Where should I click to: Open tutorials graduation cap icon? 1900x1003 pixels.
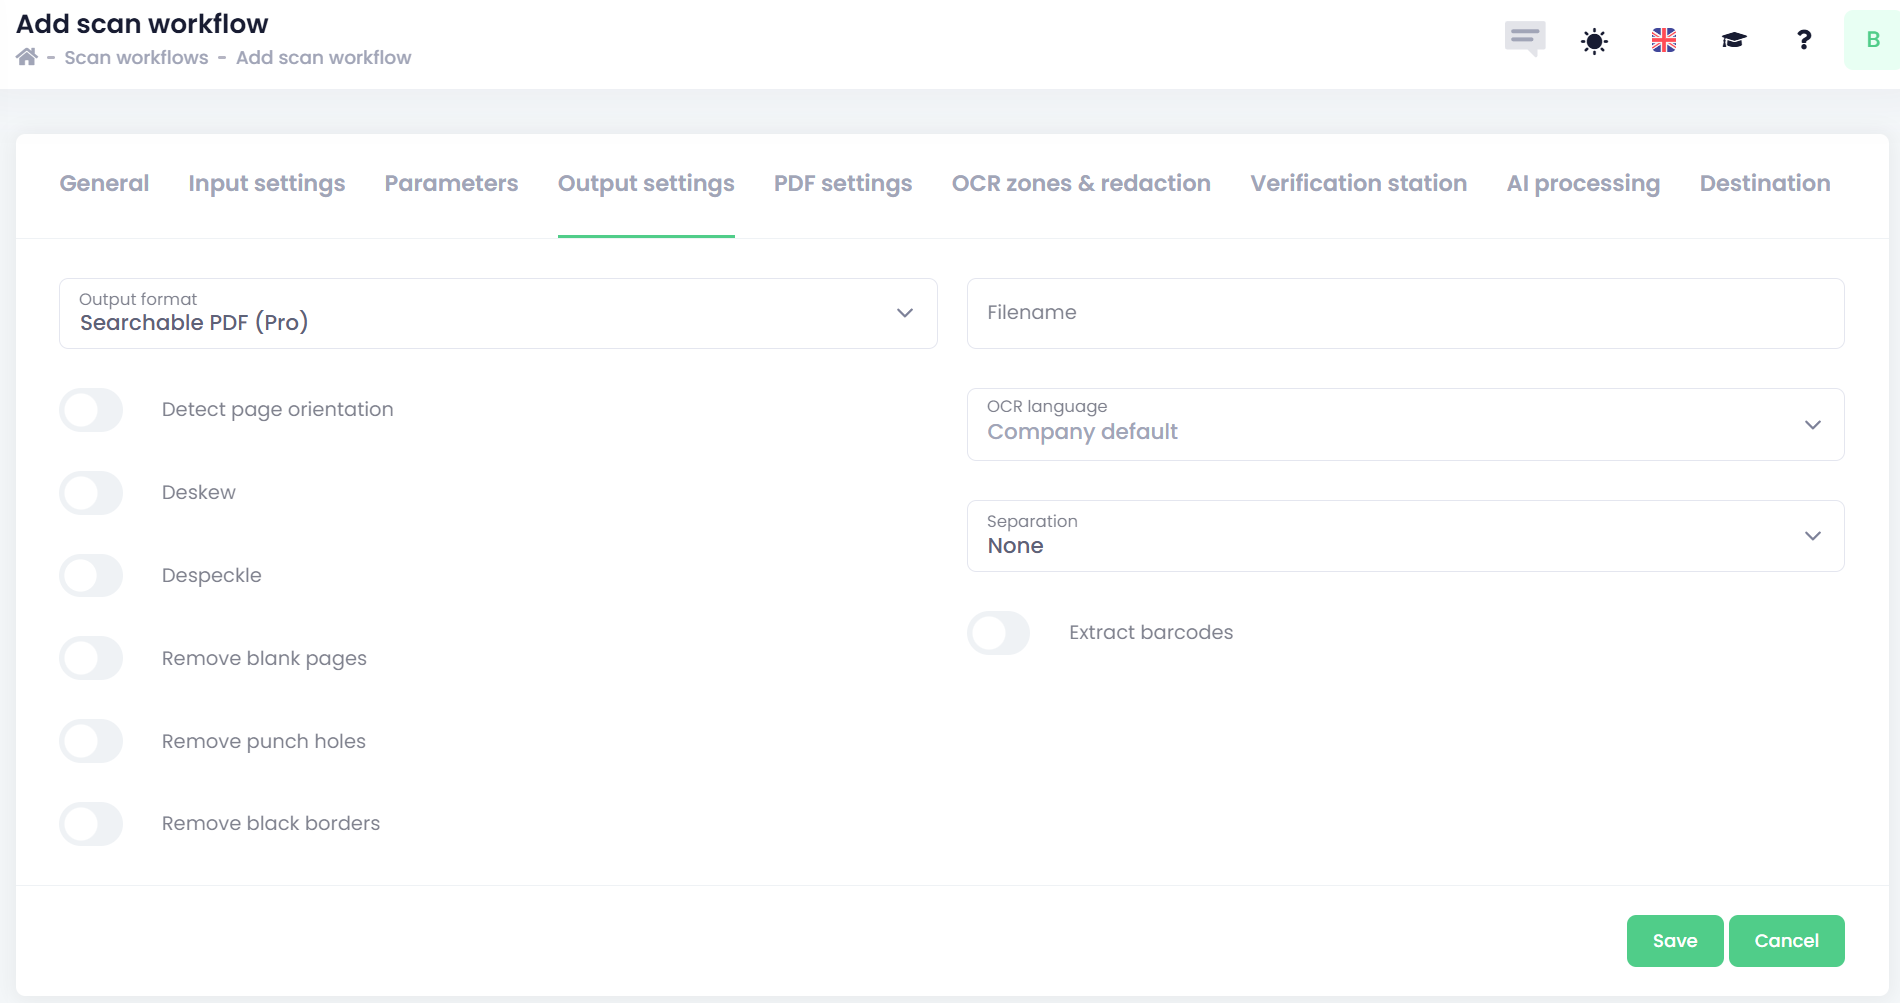tap(1733, 40)
